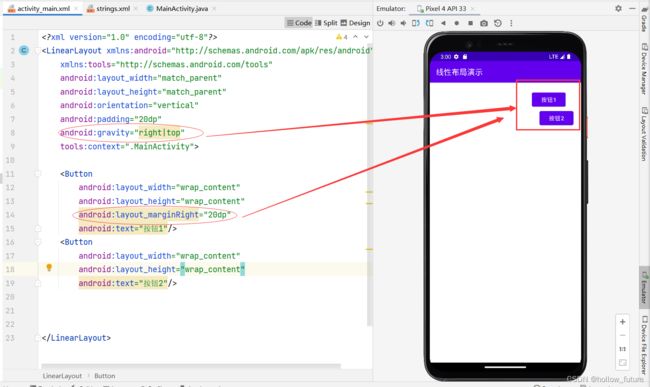Click the emulator power button icon
Image resolution: width=650 pixels, height=387 pixels.
click(380, 23)
